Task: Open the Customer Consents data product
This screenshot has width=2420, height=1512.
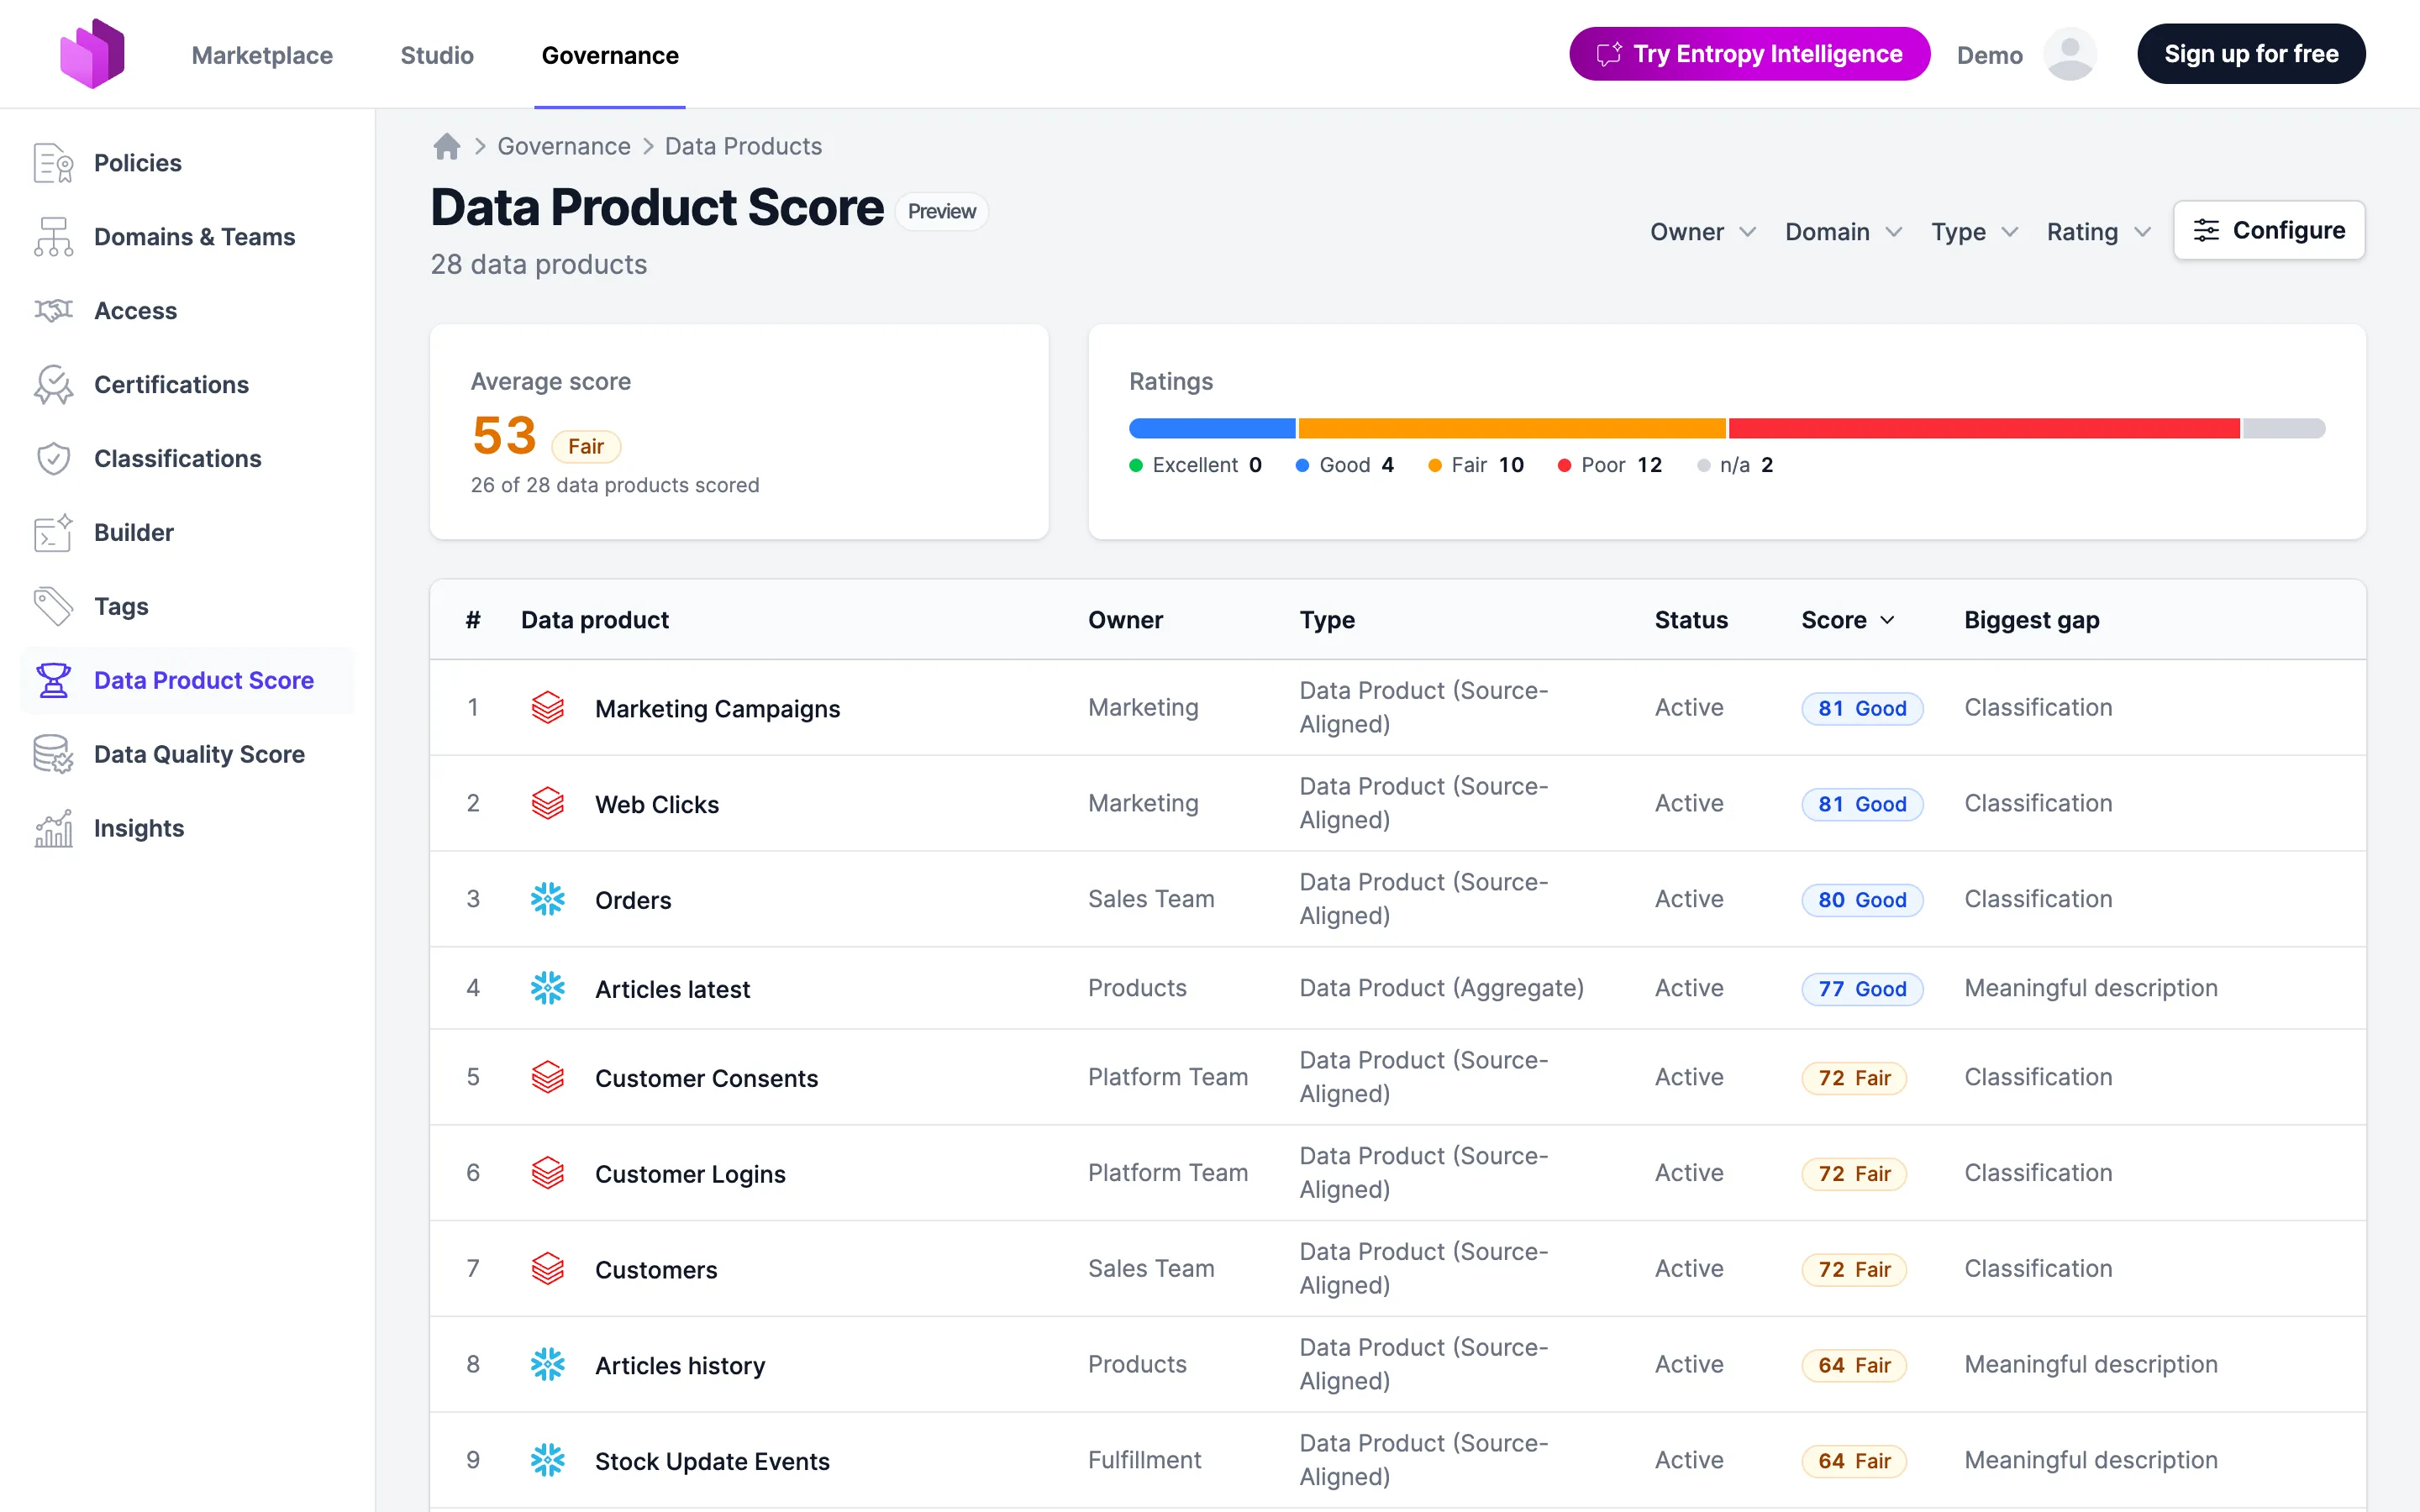Action: pos(706,1078)
